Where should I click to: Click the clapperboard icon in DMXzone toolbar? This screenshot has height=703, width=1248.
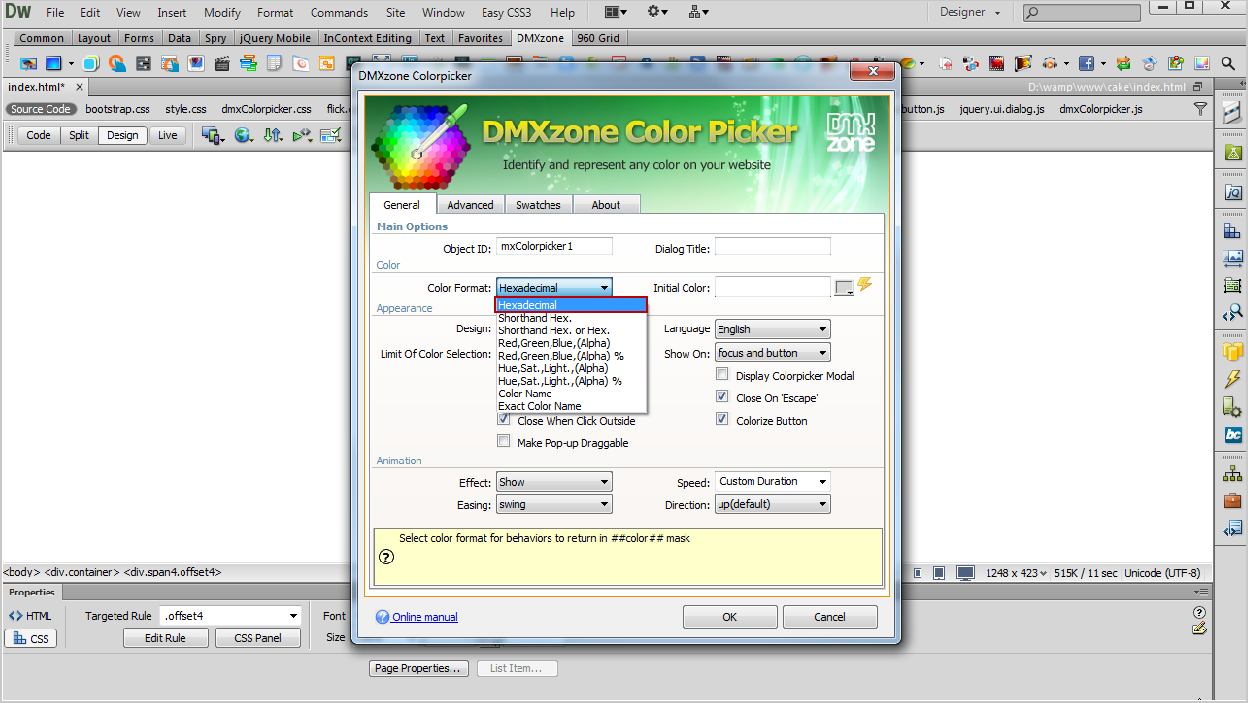pos(222,63)
